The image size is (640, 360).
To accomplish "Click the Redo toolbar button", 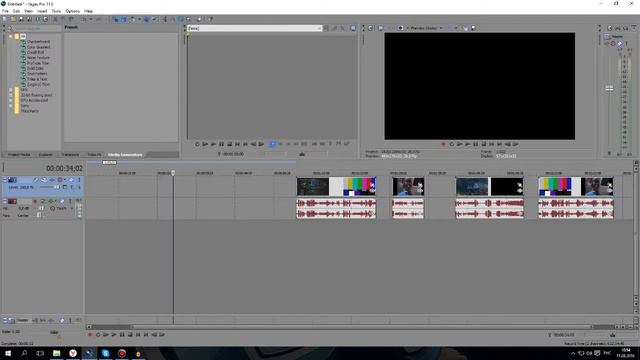I will point(98,19).
